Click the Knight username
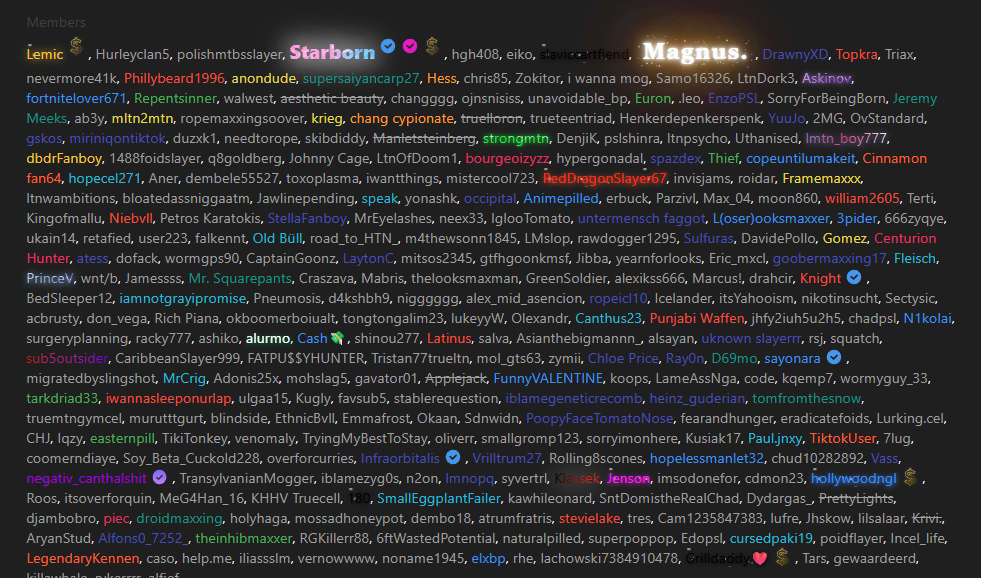This screenshot has width=981, height=578. coord(820,278)
